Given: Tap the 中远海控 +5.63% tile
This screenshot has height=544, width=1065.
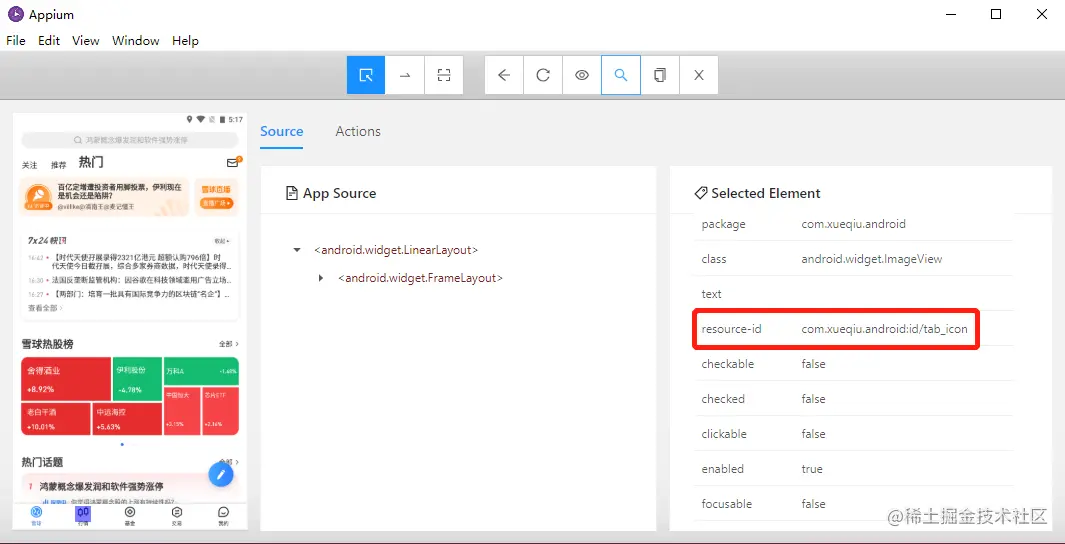Looking at the screenshot, I should pos(127,419).
